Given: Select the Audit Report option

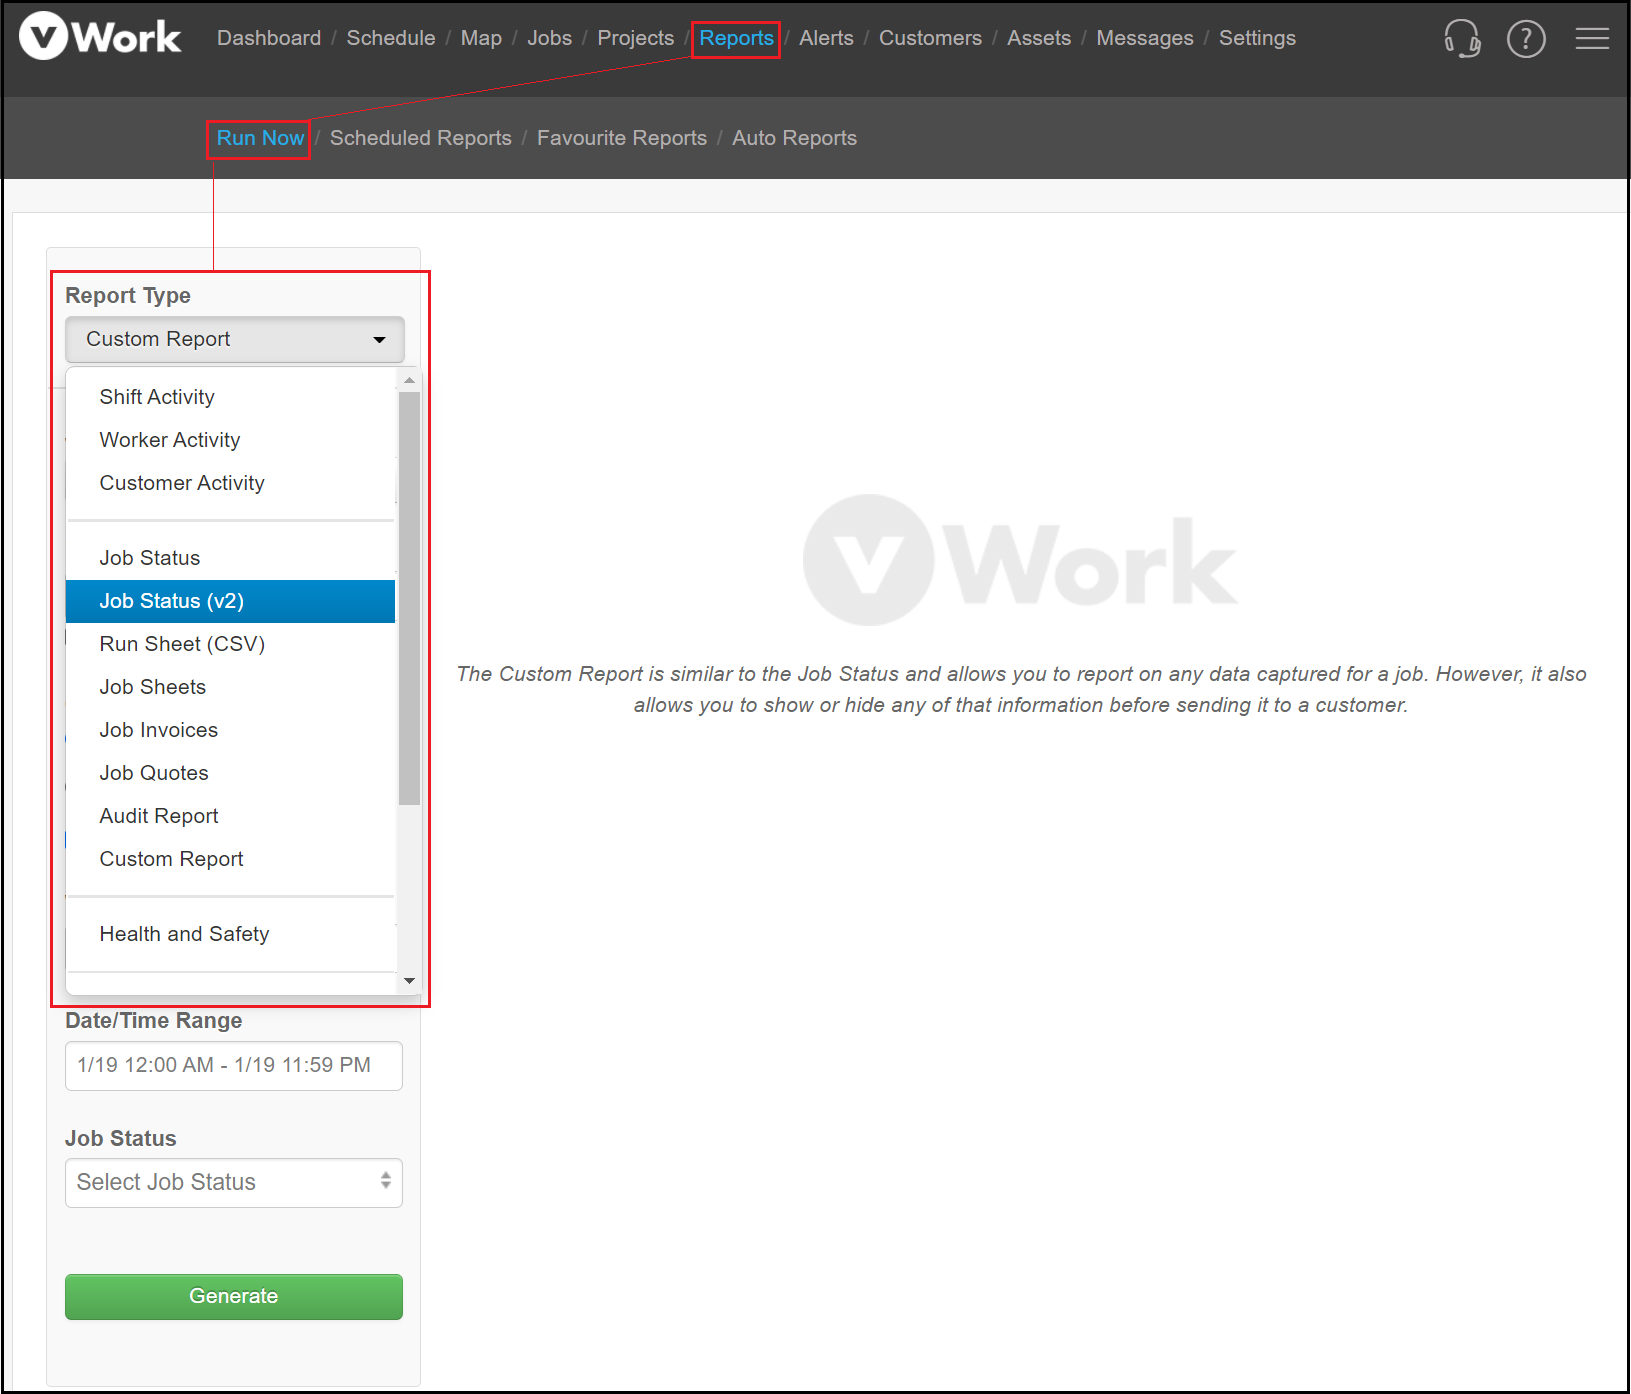Looking at the screenshot, I should pyautogui.click(x=158, y=815).
